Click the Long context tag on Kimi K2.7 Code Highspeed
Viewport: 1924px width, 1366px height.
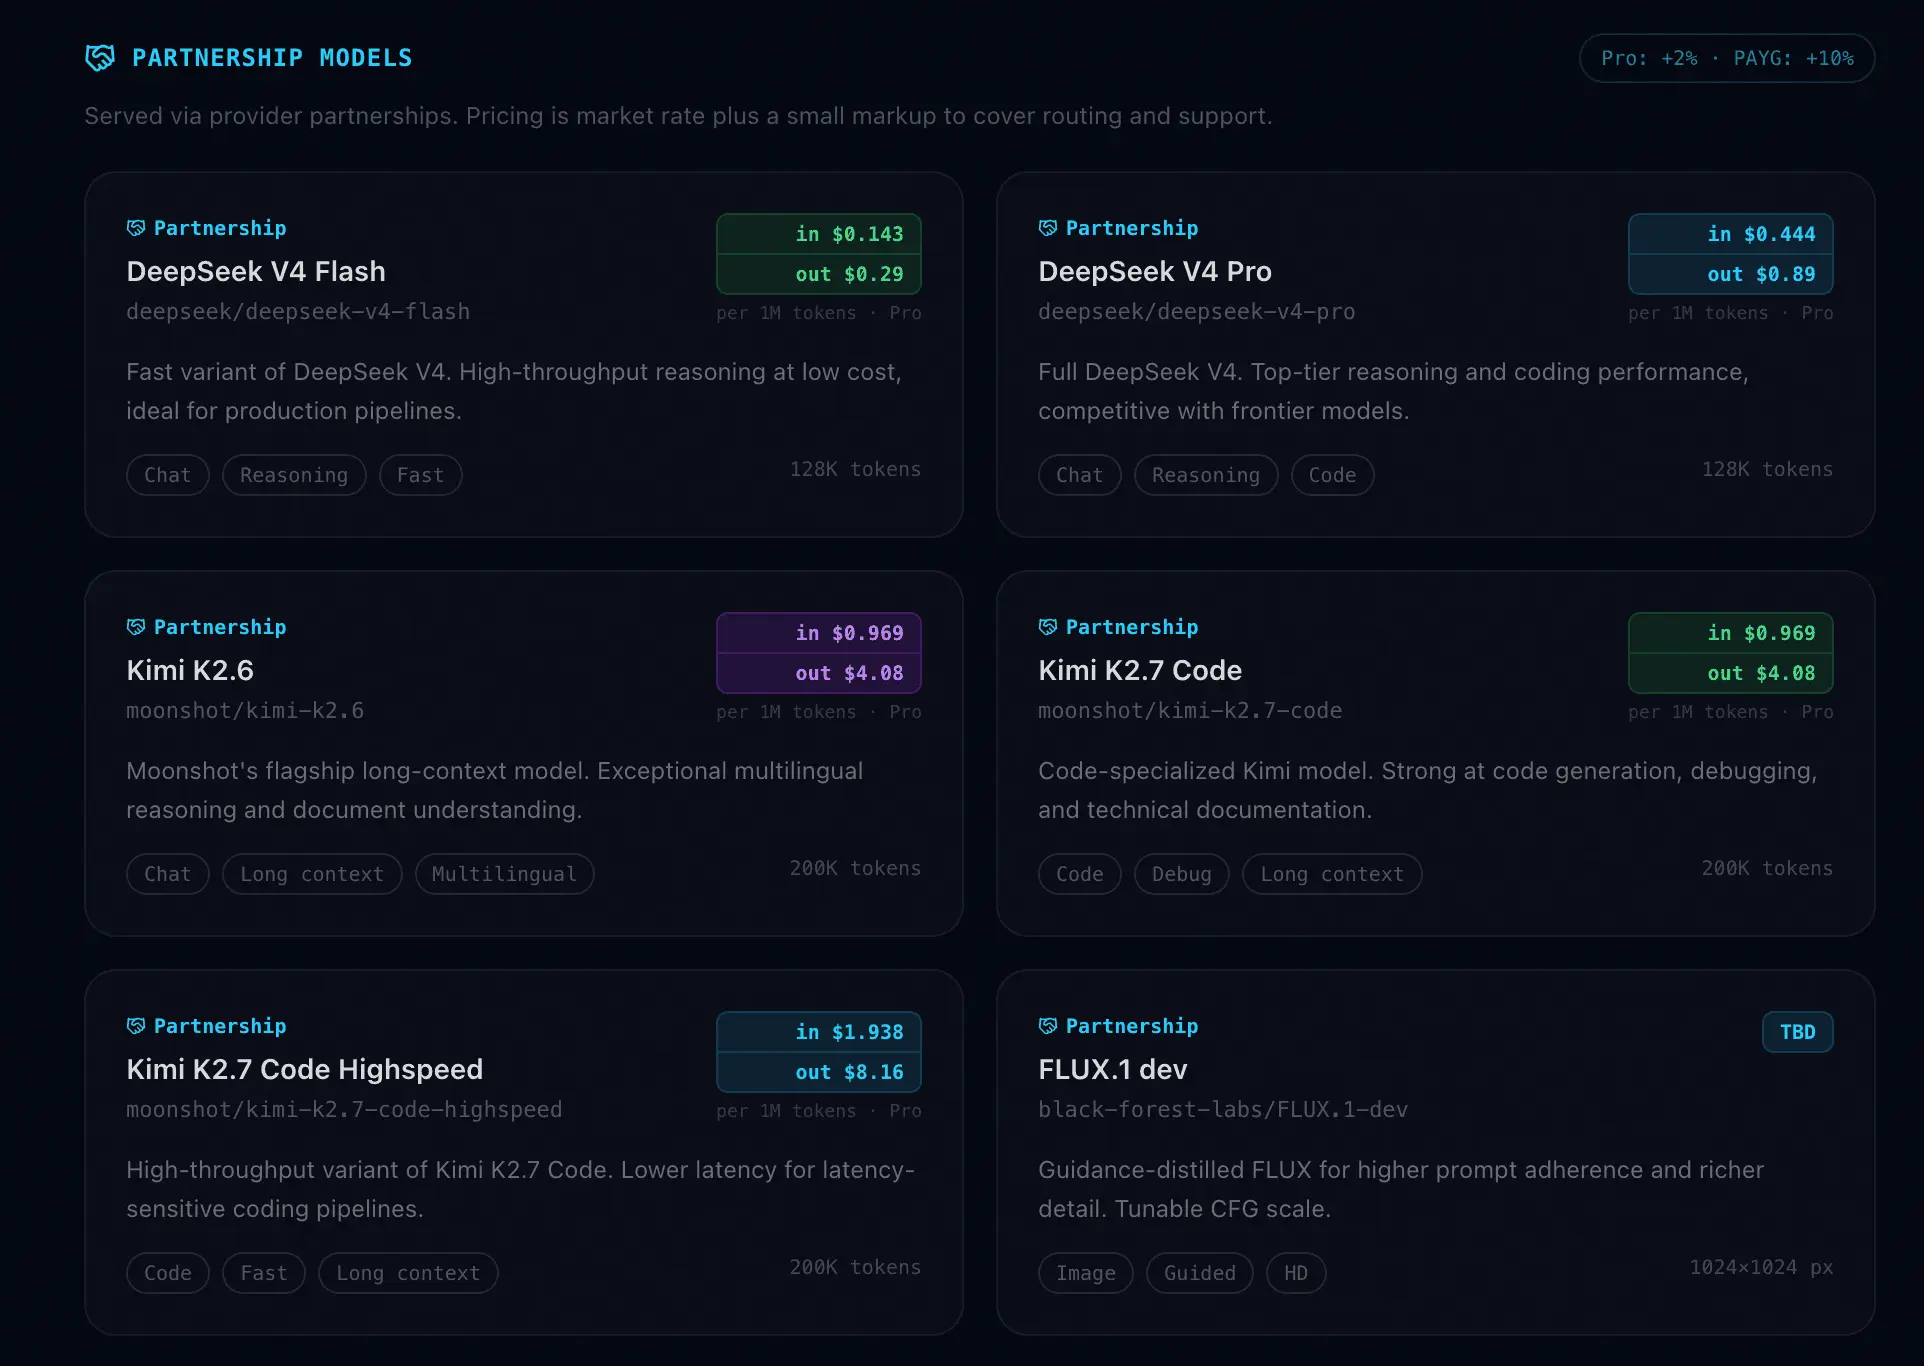[x=408, y=1273]
